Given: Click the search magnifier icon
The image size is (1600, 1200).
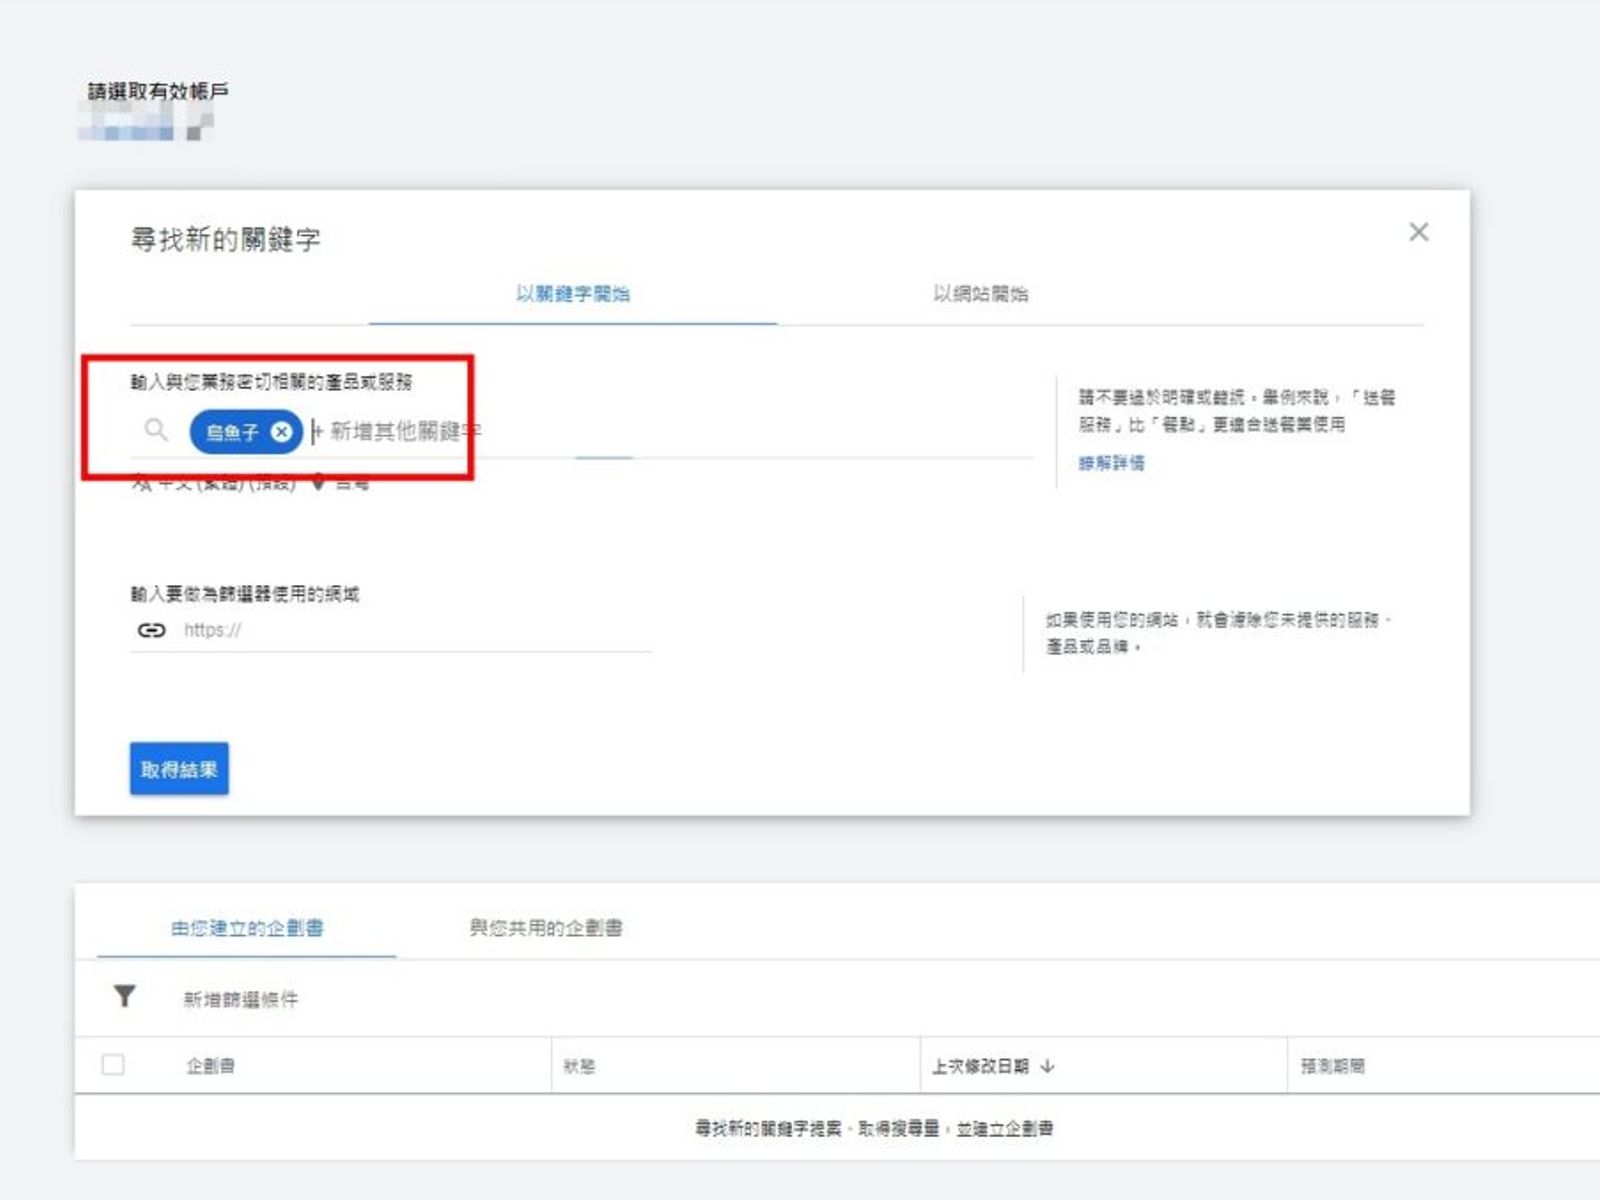Looking at the screenshot, I should [x=156, y=430].
